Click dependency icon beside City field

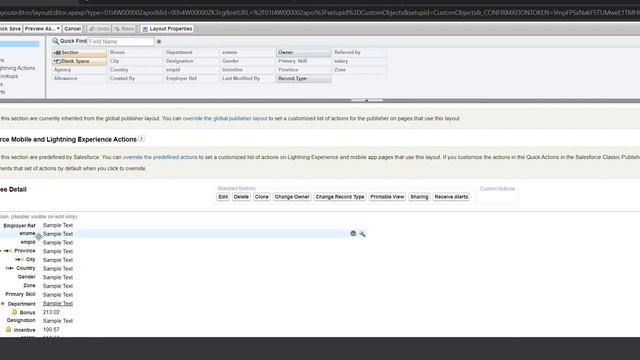(x=19, y=260)
